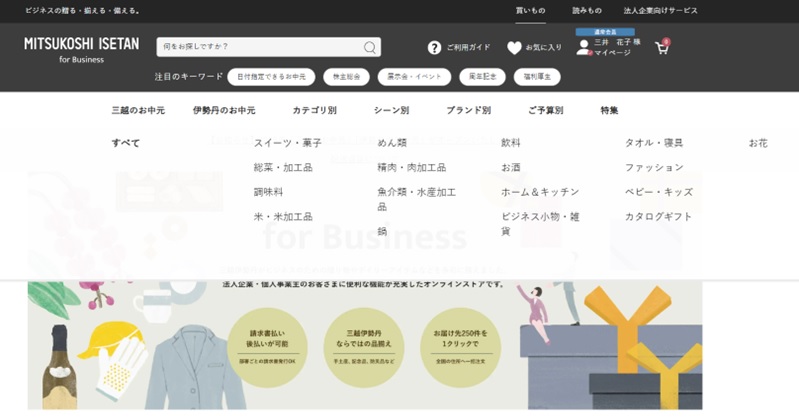The image size is (799, 418).
Task: Choose スイーツ・菓子 category
Action: (287, 143)
